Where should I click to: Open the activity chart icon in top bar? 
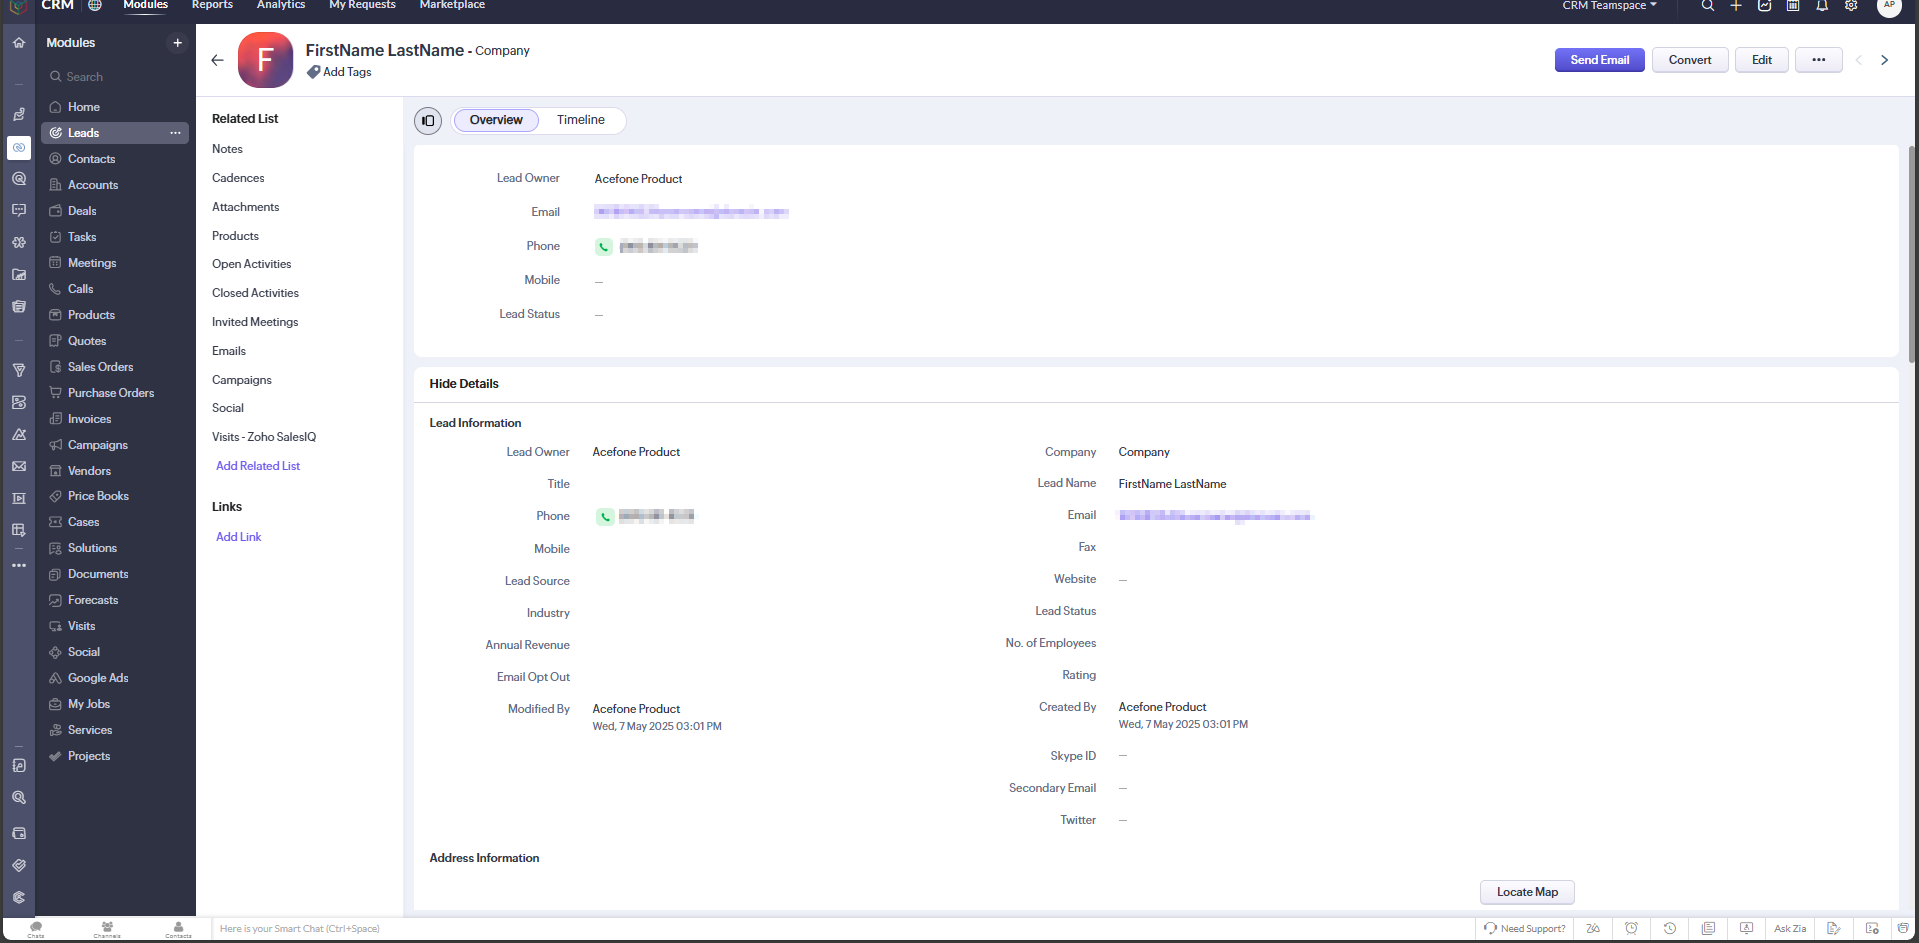(x=1764, y=6)
